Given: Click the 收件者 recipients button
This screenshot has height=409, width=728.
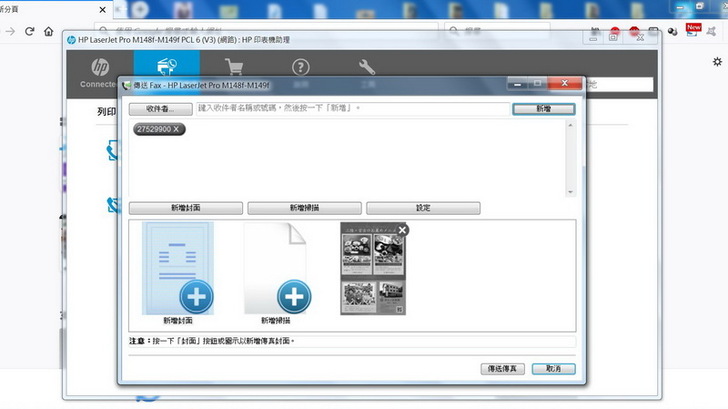Looking at the screenshot, I should [x=160, y=109].
